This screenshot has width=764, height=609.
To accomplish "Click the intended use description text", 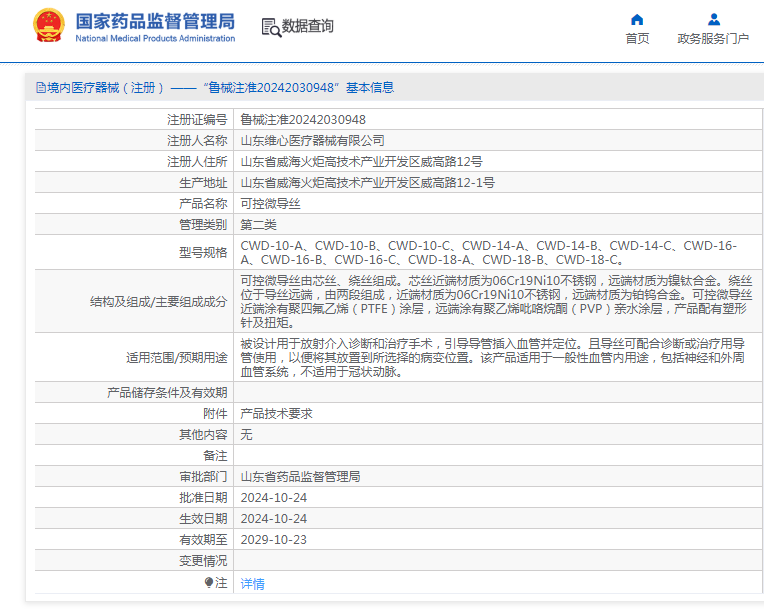I will click(493, 358).
